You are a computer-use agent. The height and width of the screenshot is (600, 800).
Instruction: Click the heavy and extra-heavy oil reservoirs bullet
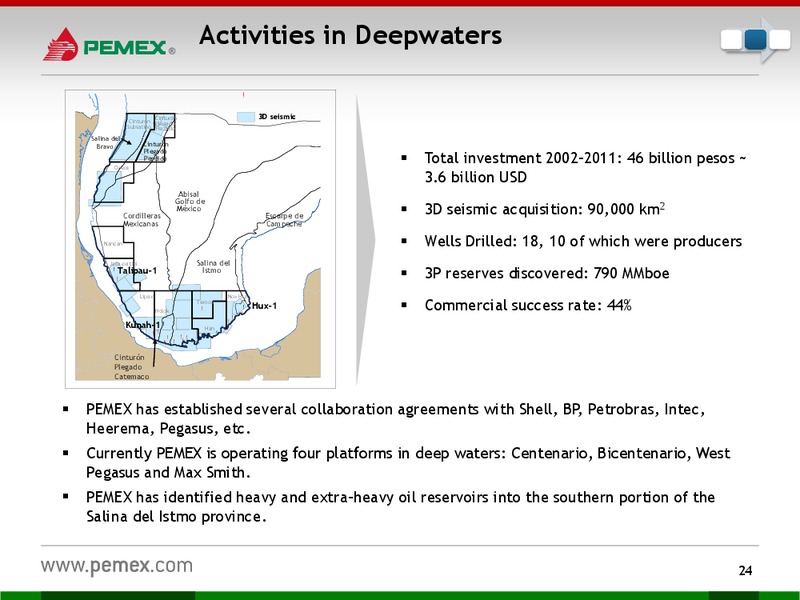pos(401,507)
